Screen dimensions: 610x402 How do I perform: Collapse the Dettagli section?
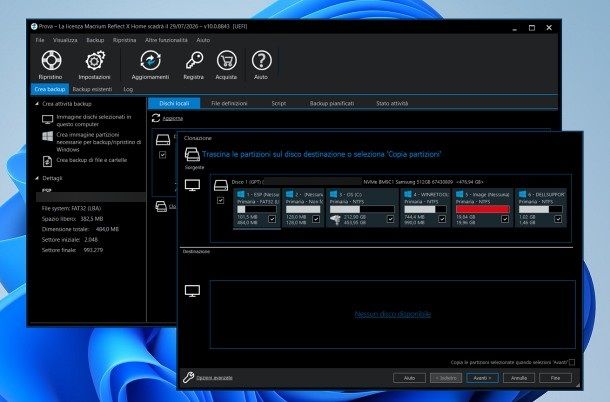tap(37, 178)
